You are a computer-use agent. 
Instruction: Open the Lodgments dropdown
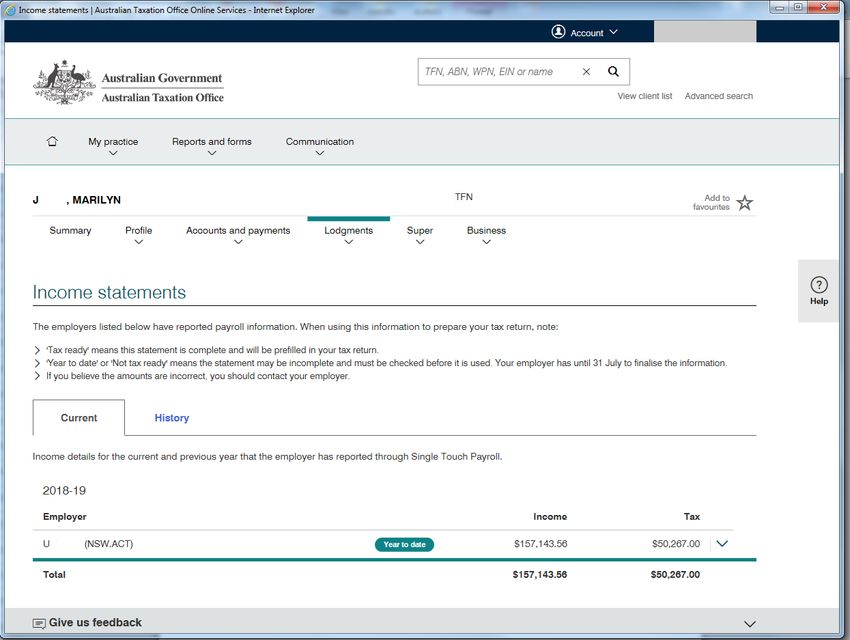click(349, 236)
